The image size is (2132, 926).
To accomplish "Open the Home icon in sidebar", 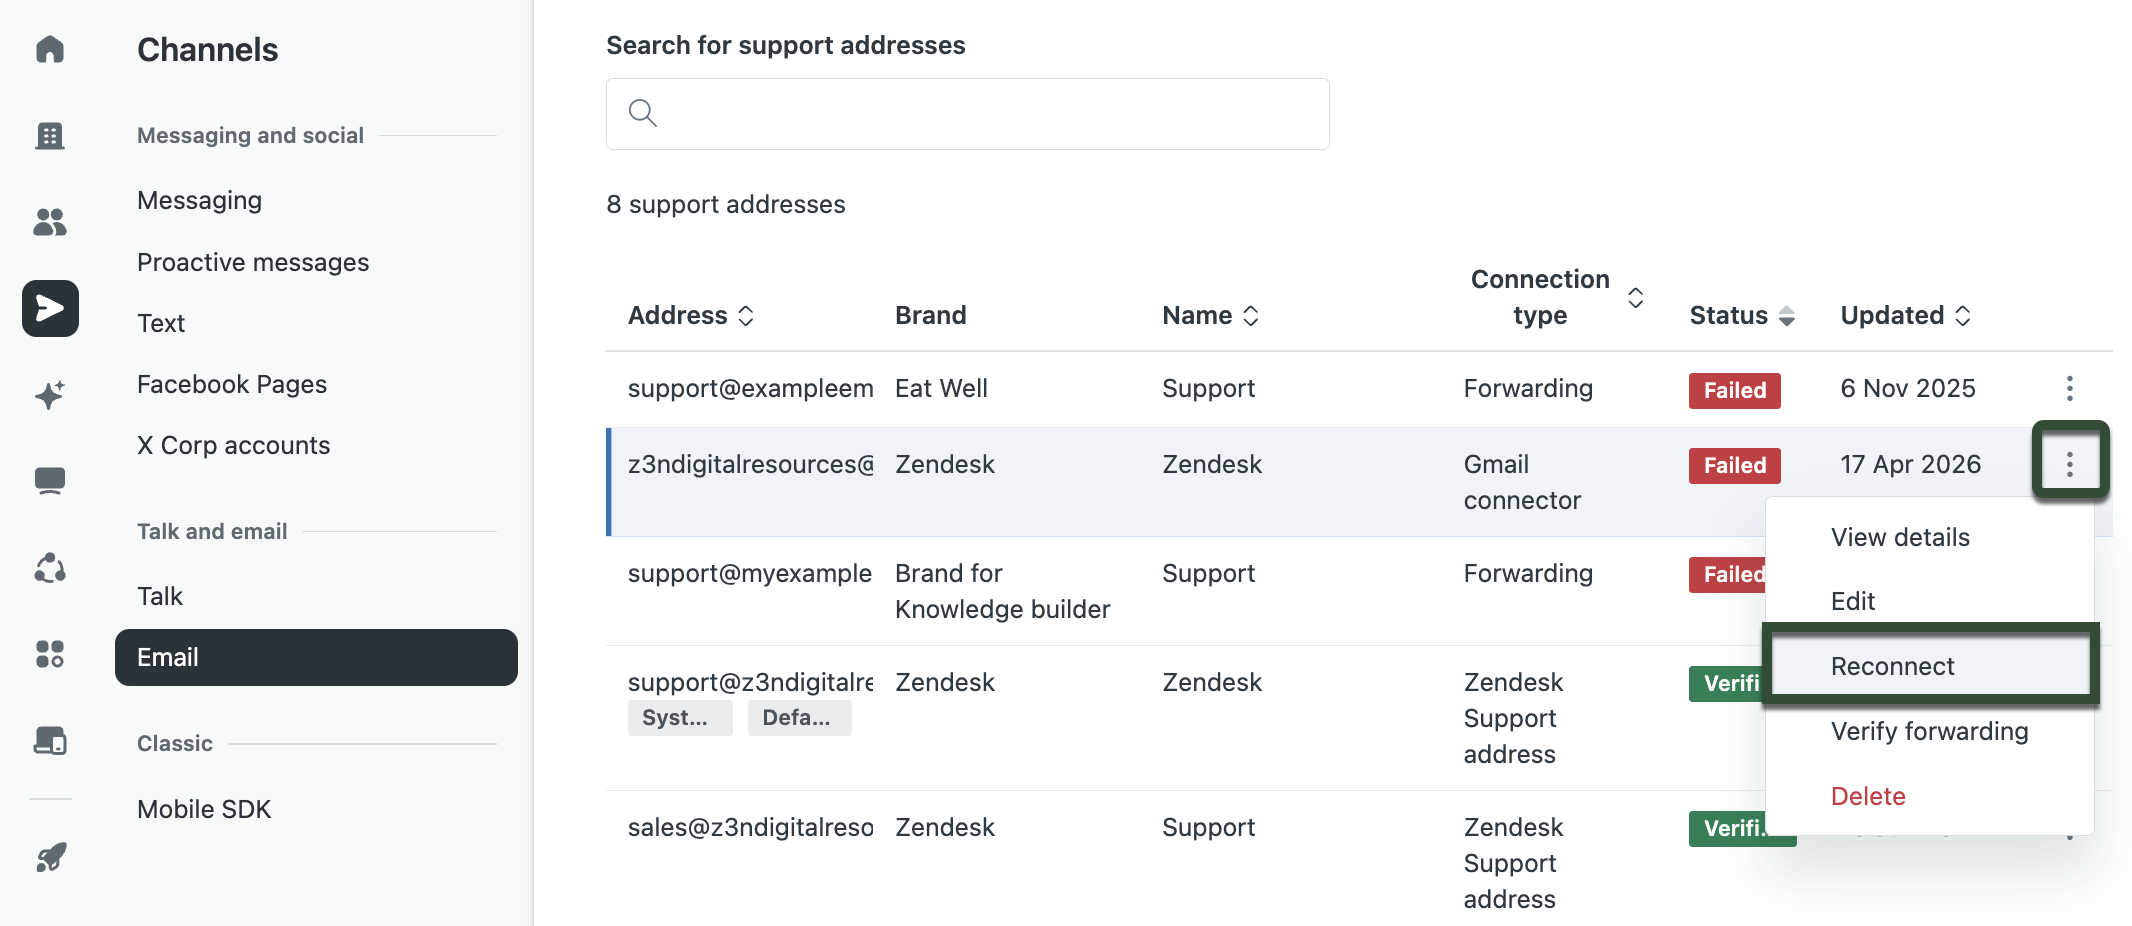I will pyautogui.click(x=50, y=49).
